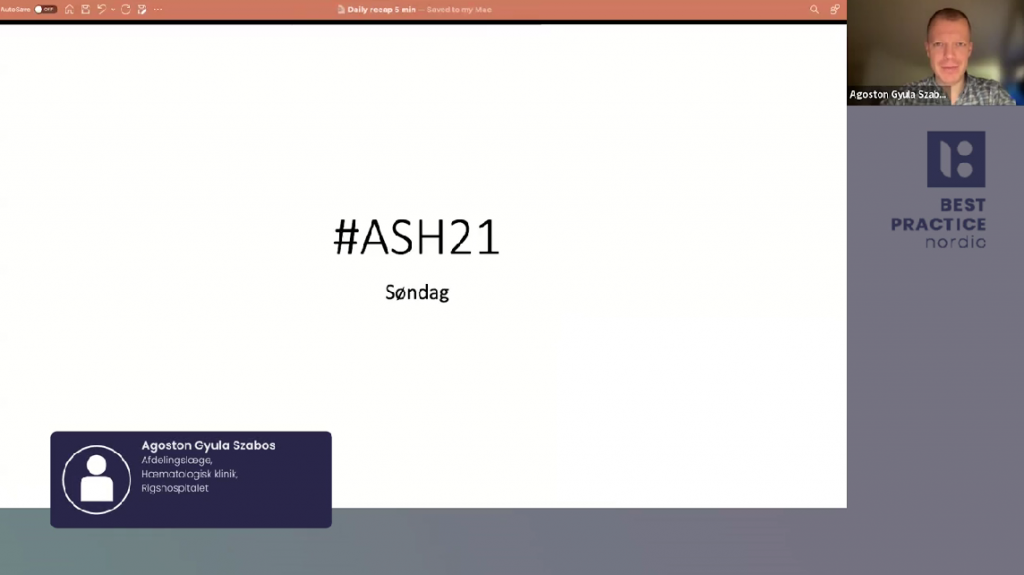Toggle the AutoSave switch
Screen dimensions: 1024x575
(x=45, y=9)
